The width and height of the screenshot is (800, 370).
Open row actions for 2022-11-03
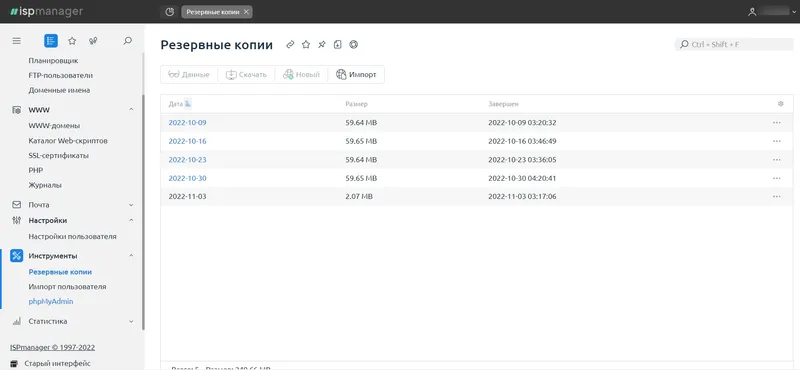pyautogui.click(x=777, y=196)
